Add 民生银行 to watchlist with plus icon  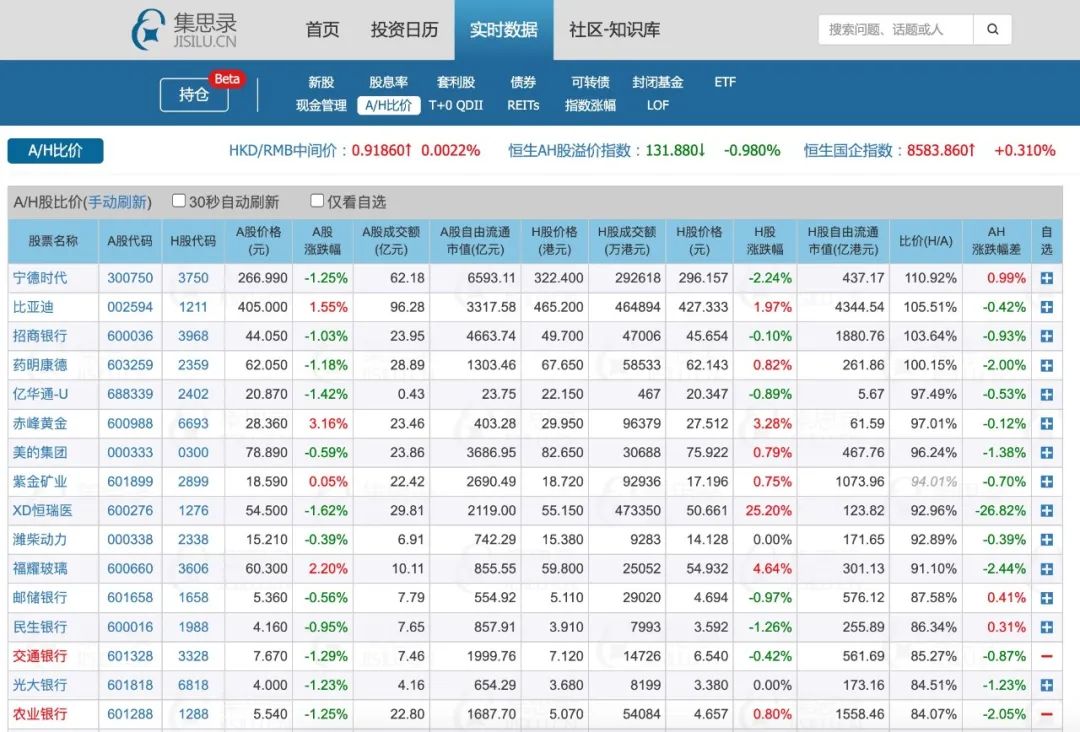point(1046,627)
